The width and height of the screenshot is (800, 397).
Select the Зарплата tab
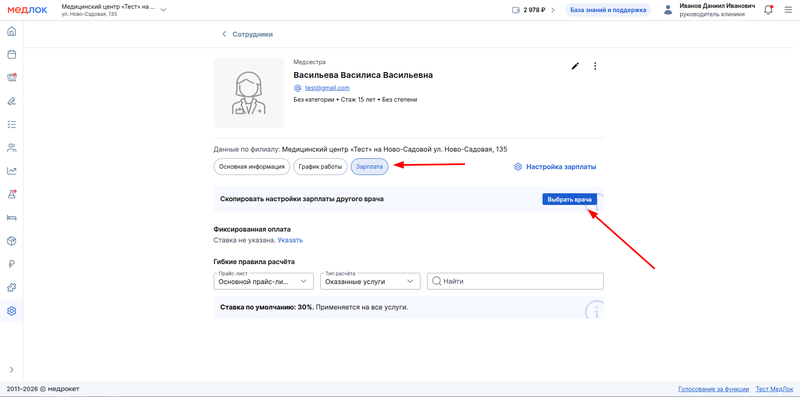(369, 166)
